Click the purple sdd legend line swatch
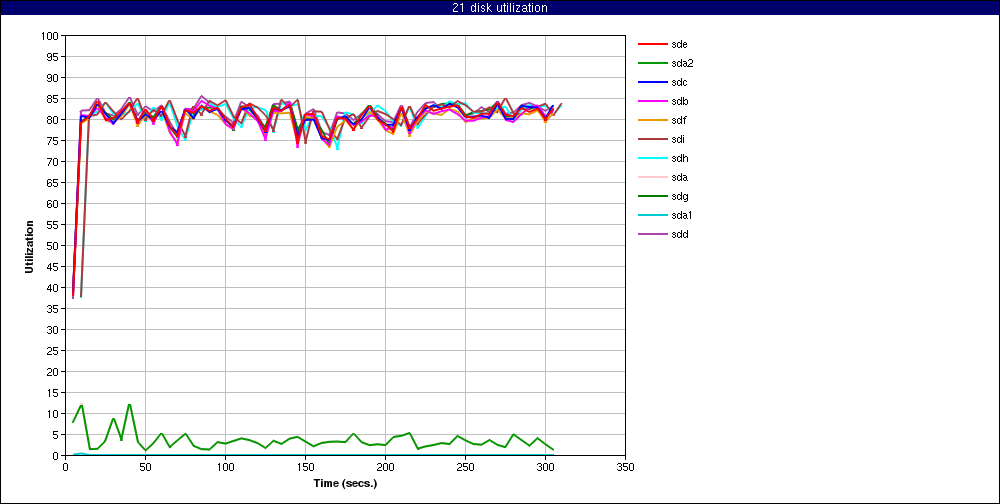 click(x=651, y=234)
